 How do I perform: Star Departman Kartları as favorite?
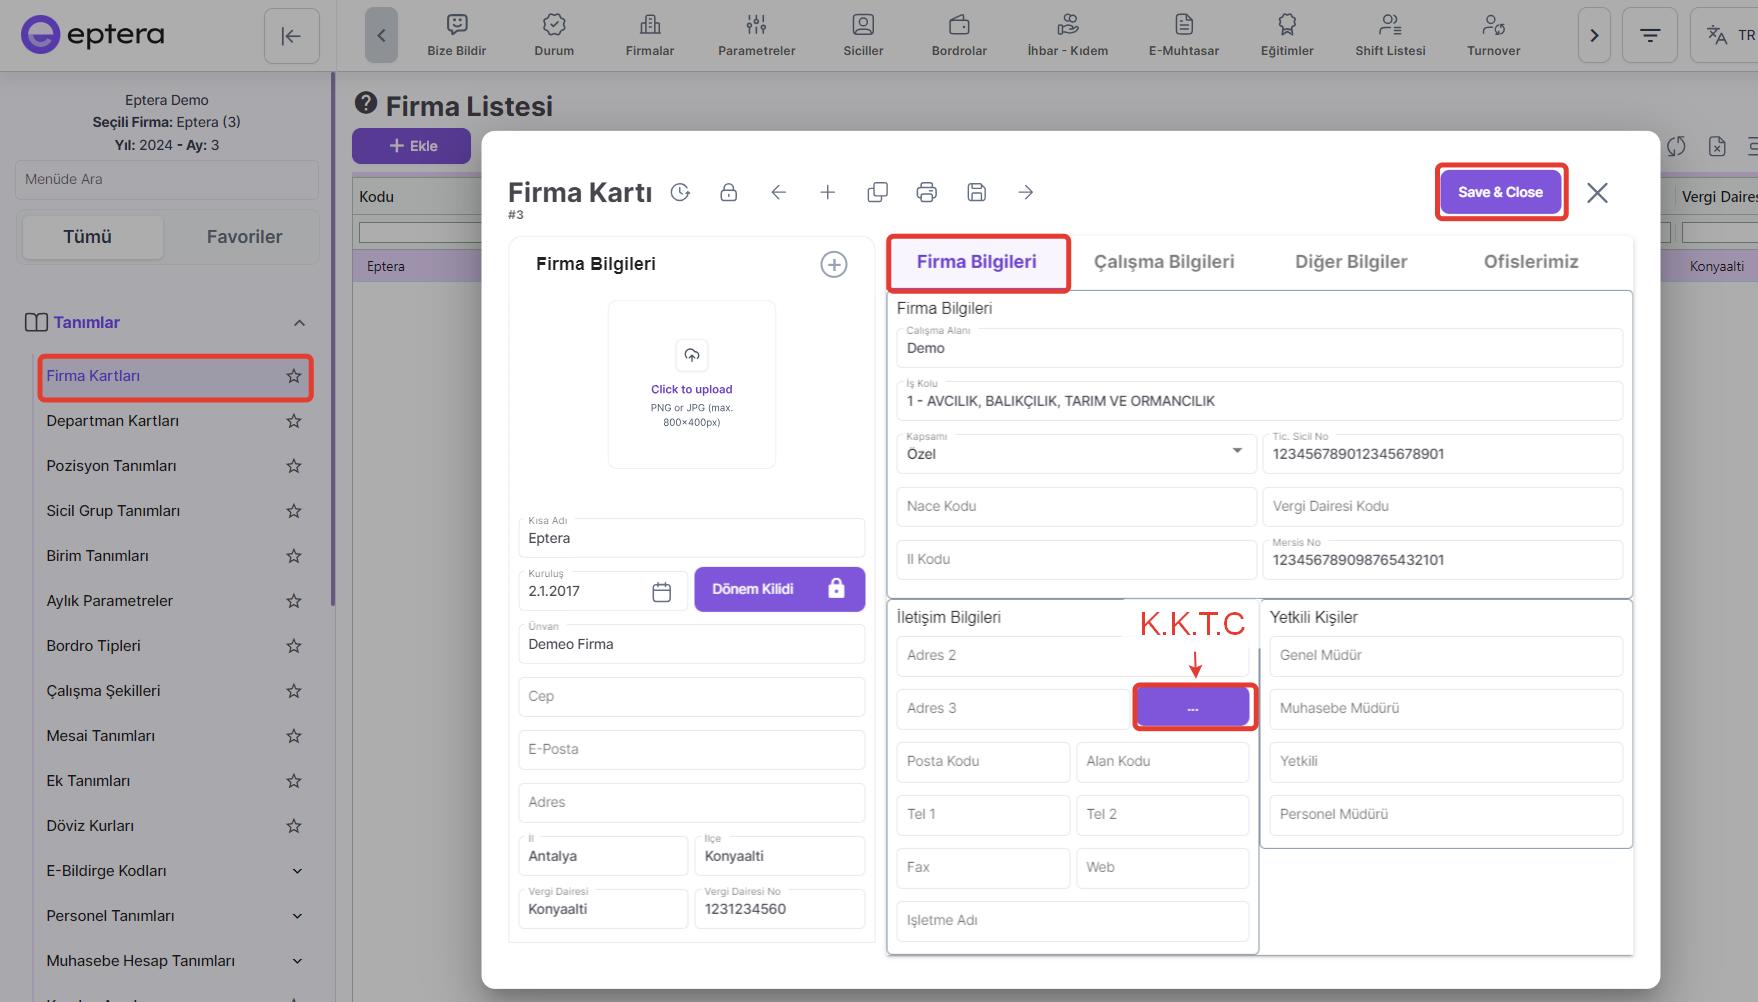[x=294, y=421]
